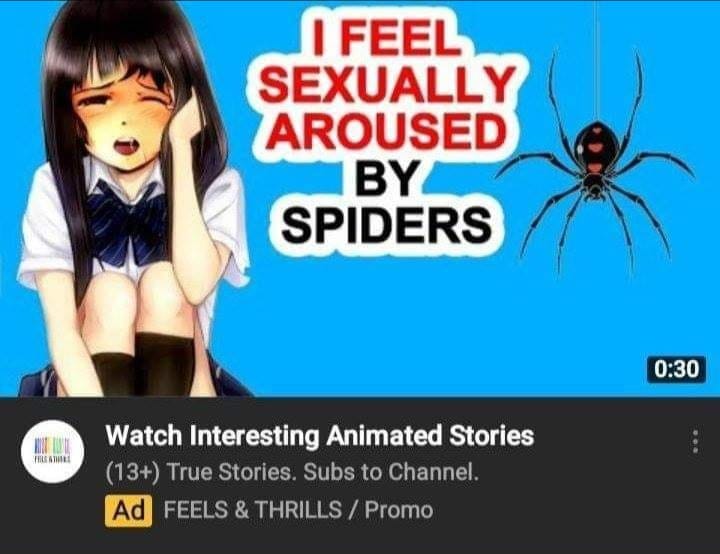Click the (13+) age label in description
This screenshot has height=554, width=720.
(x=133, y=473)
